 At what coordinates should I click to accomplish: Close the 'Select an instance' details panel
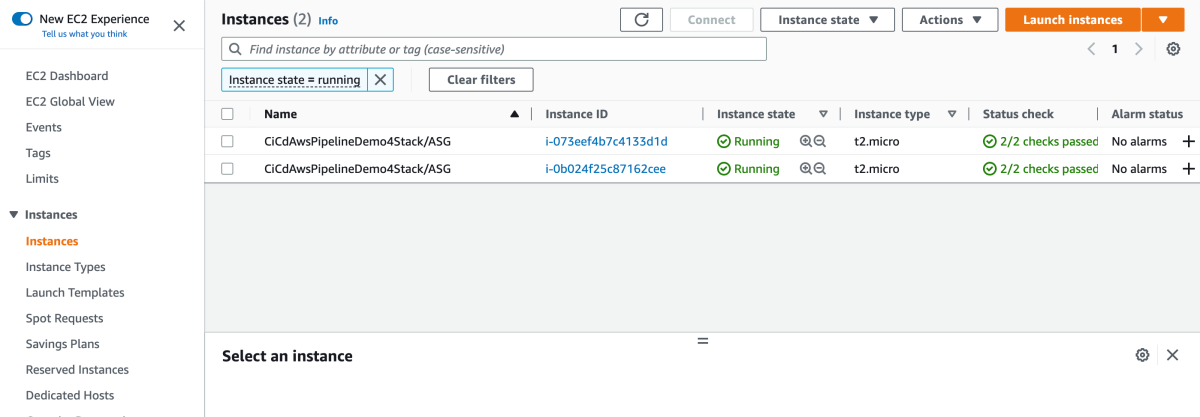click(1173, 355)
